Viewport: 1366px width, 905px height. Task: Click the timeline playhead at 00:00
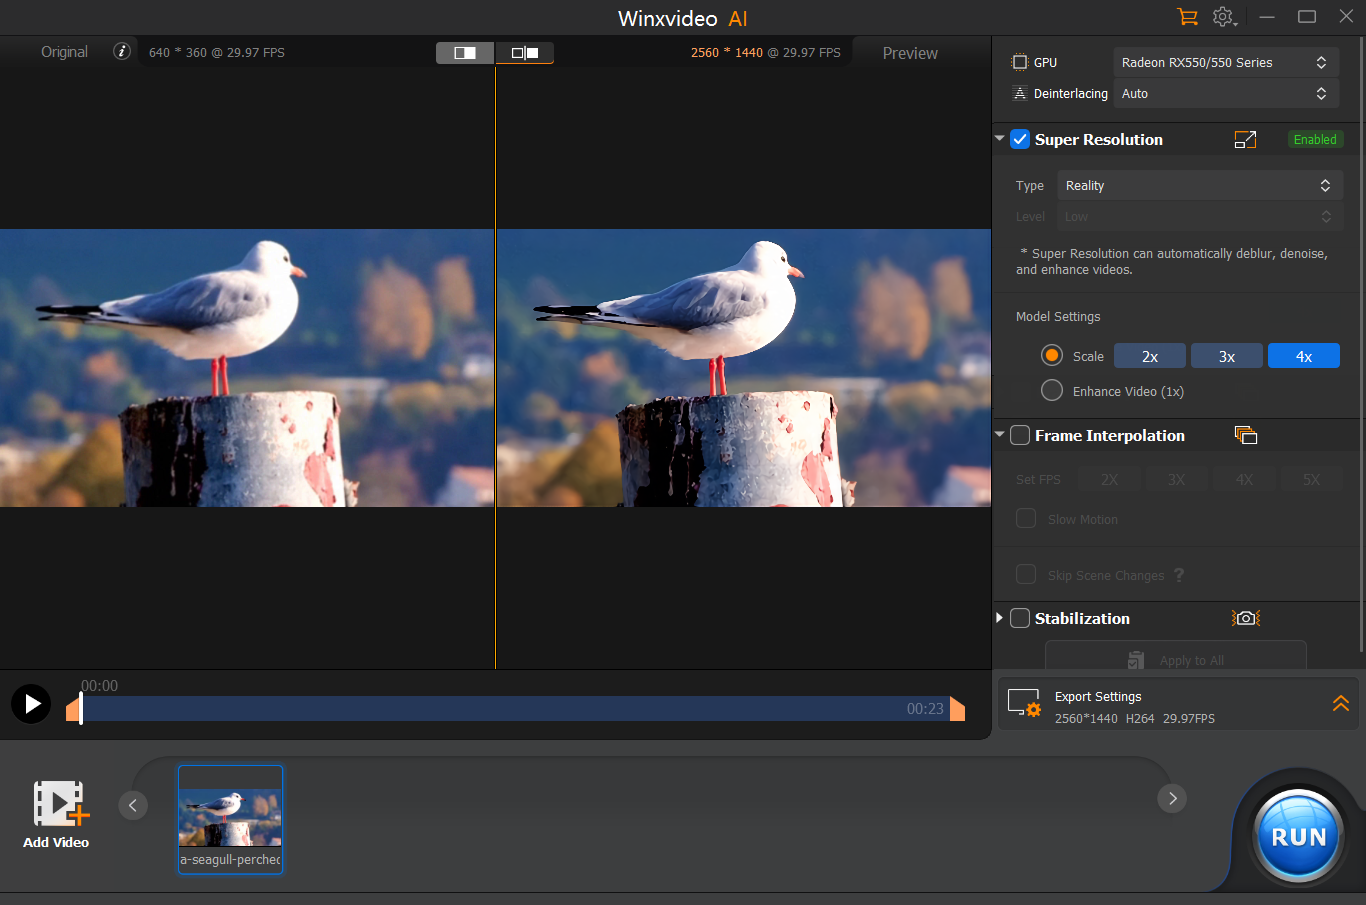click(81, 709)
